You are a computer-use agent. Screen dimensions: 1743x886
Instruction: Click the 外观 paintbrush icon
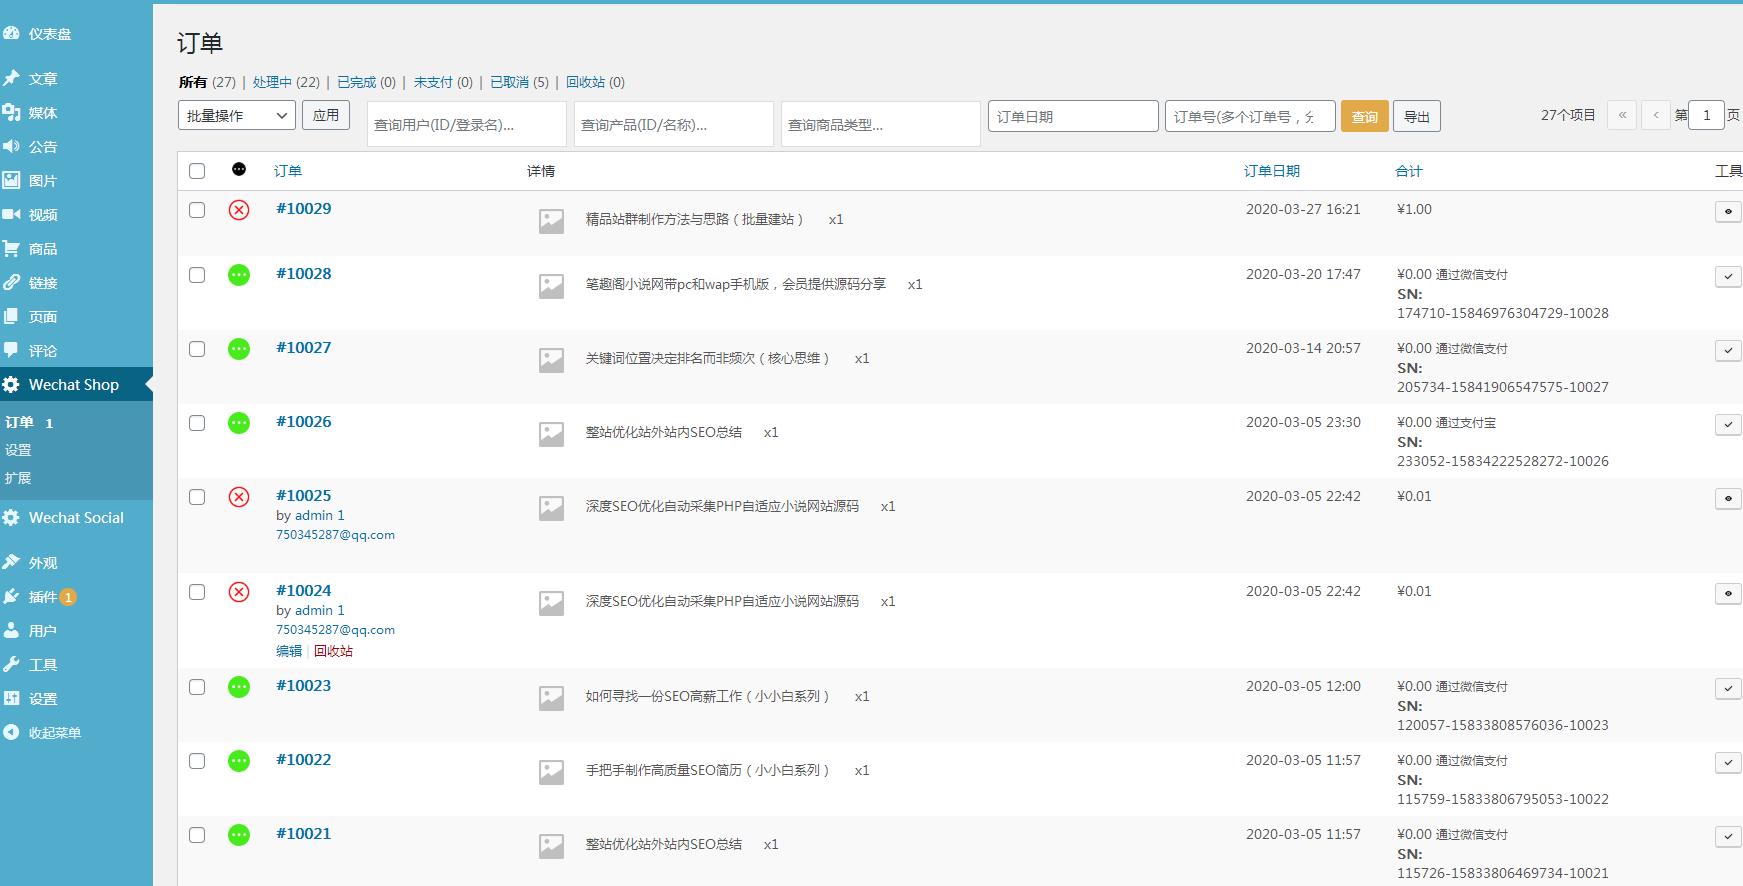point(11,562)
